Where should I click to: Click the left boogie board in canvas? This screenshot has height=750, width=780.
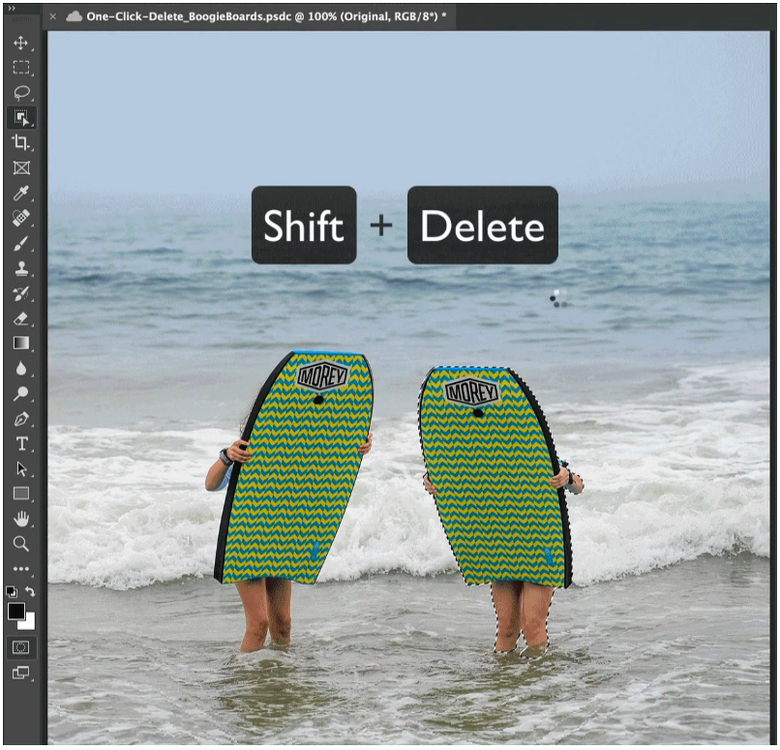tap(294, 468)
